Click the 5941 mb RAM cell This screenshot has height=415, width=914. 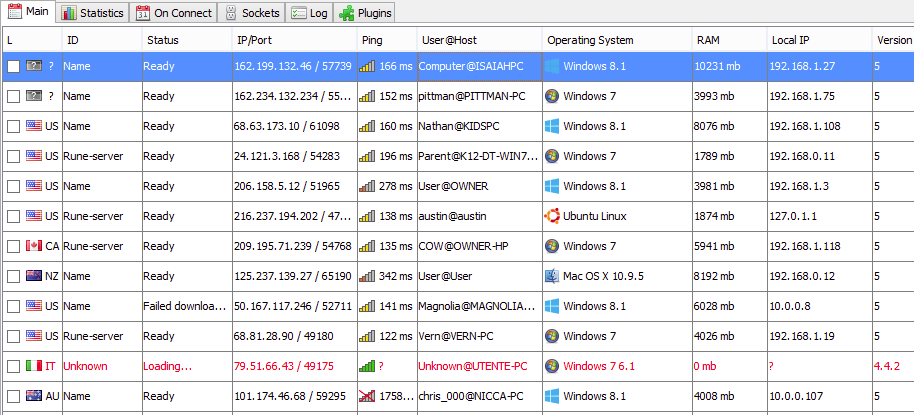(x=729, y=247)
